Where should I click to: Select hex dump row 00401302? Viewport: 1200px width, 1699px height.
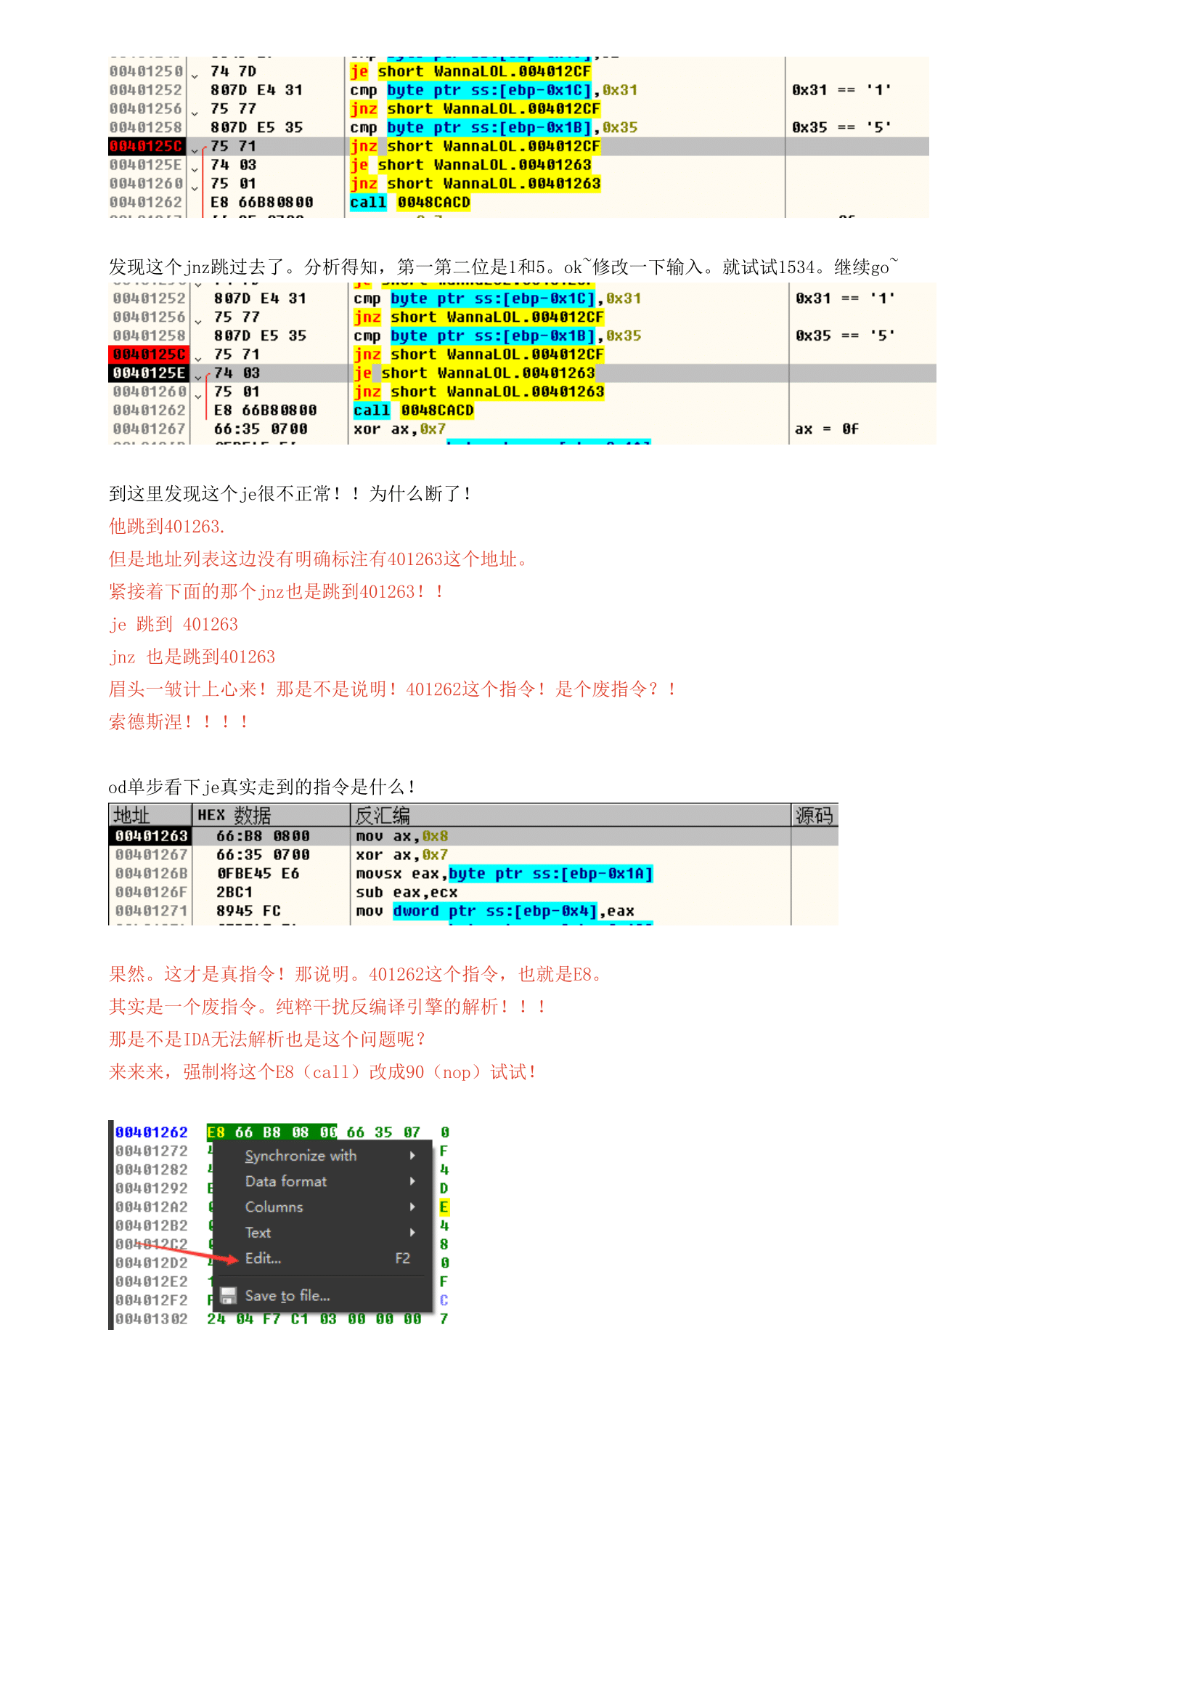click(151, 1319)
